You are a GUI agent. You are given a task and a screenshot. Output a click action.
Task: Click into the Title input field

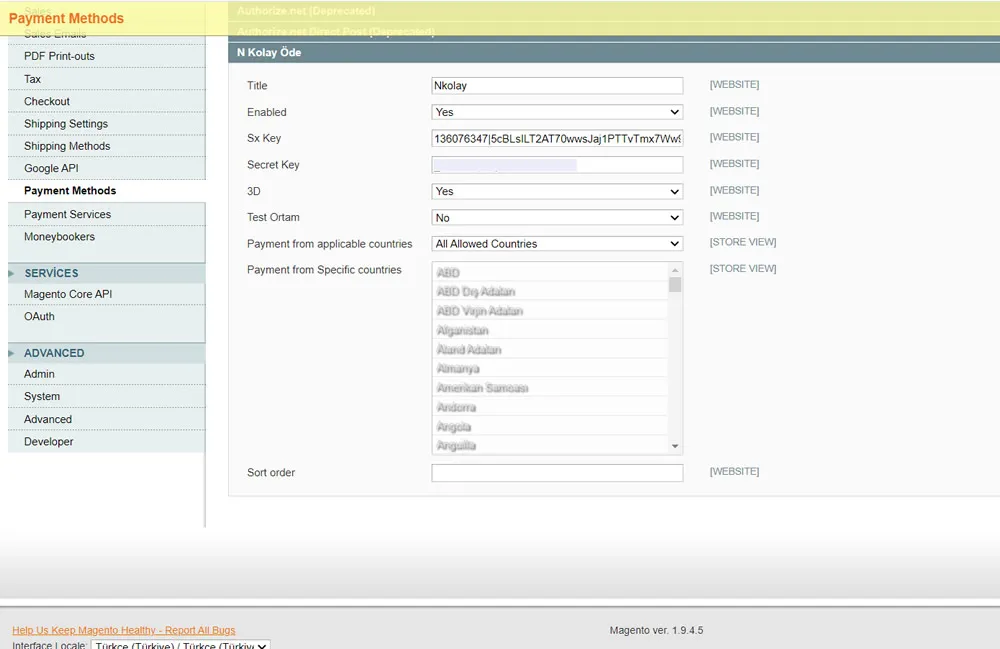557,86
